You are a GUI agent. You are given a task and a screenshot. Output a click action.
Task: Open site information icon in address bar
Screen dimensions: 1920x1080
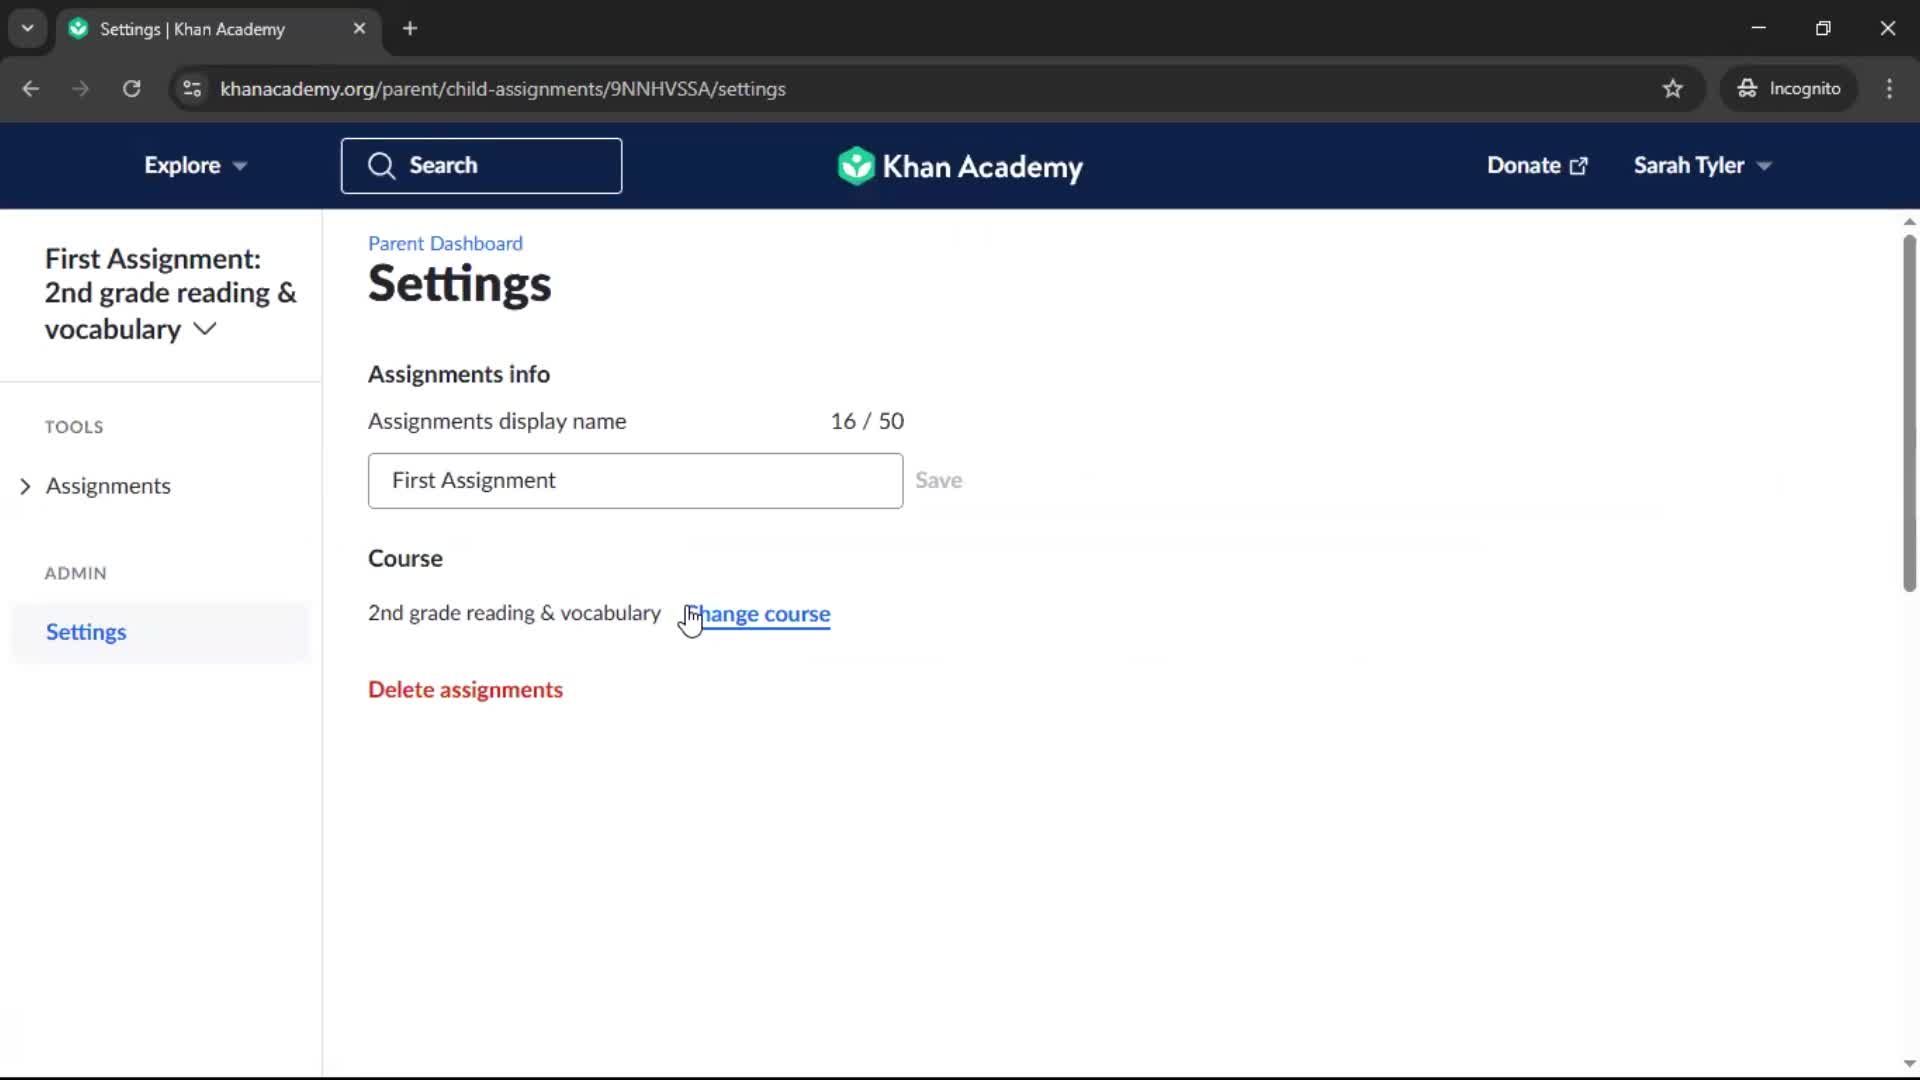point(192,89)
